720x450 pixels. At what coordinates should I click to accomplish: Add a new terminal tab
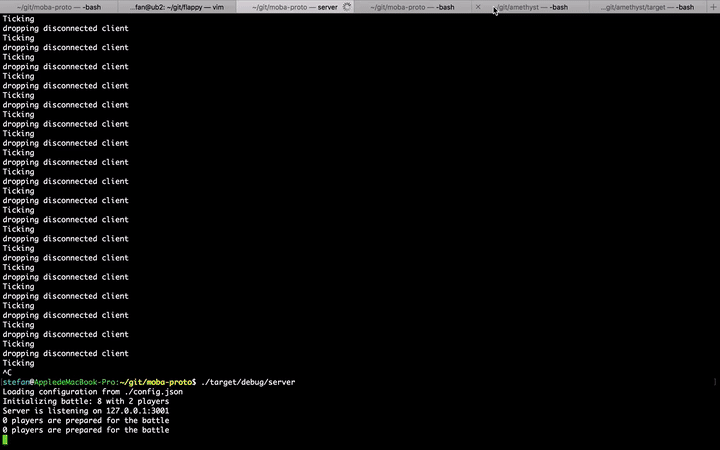pos(713,7)
